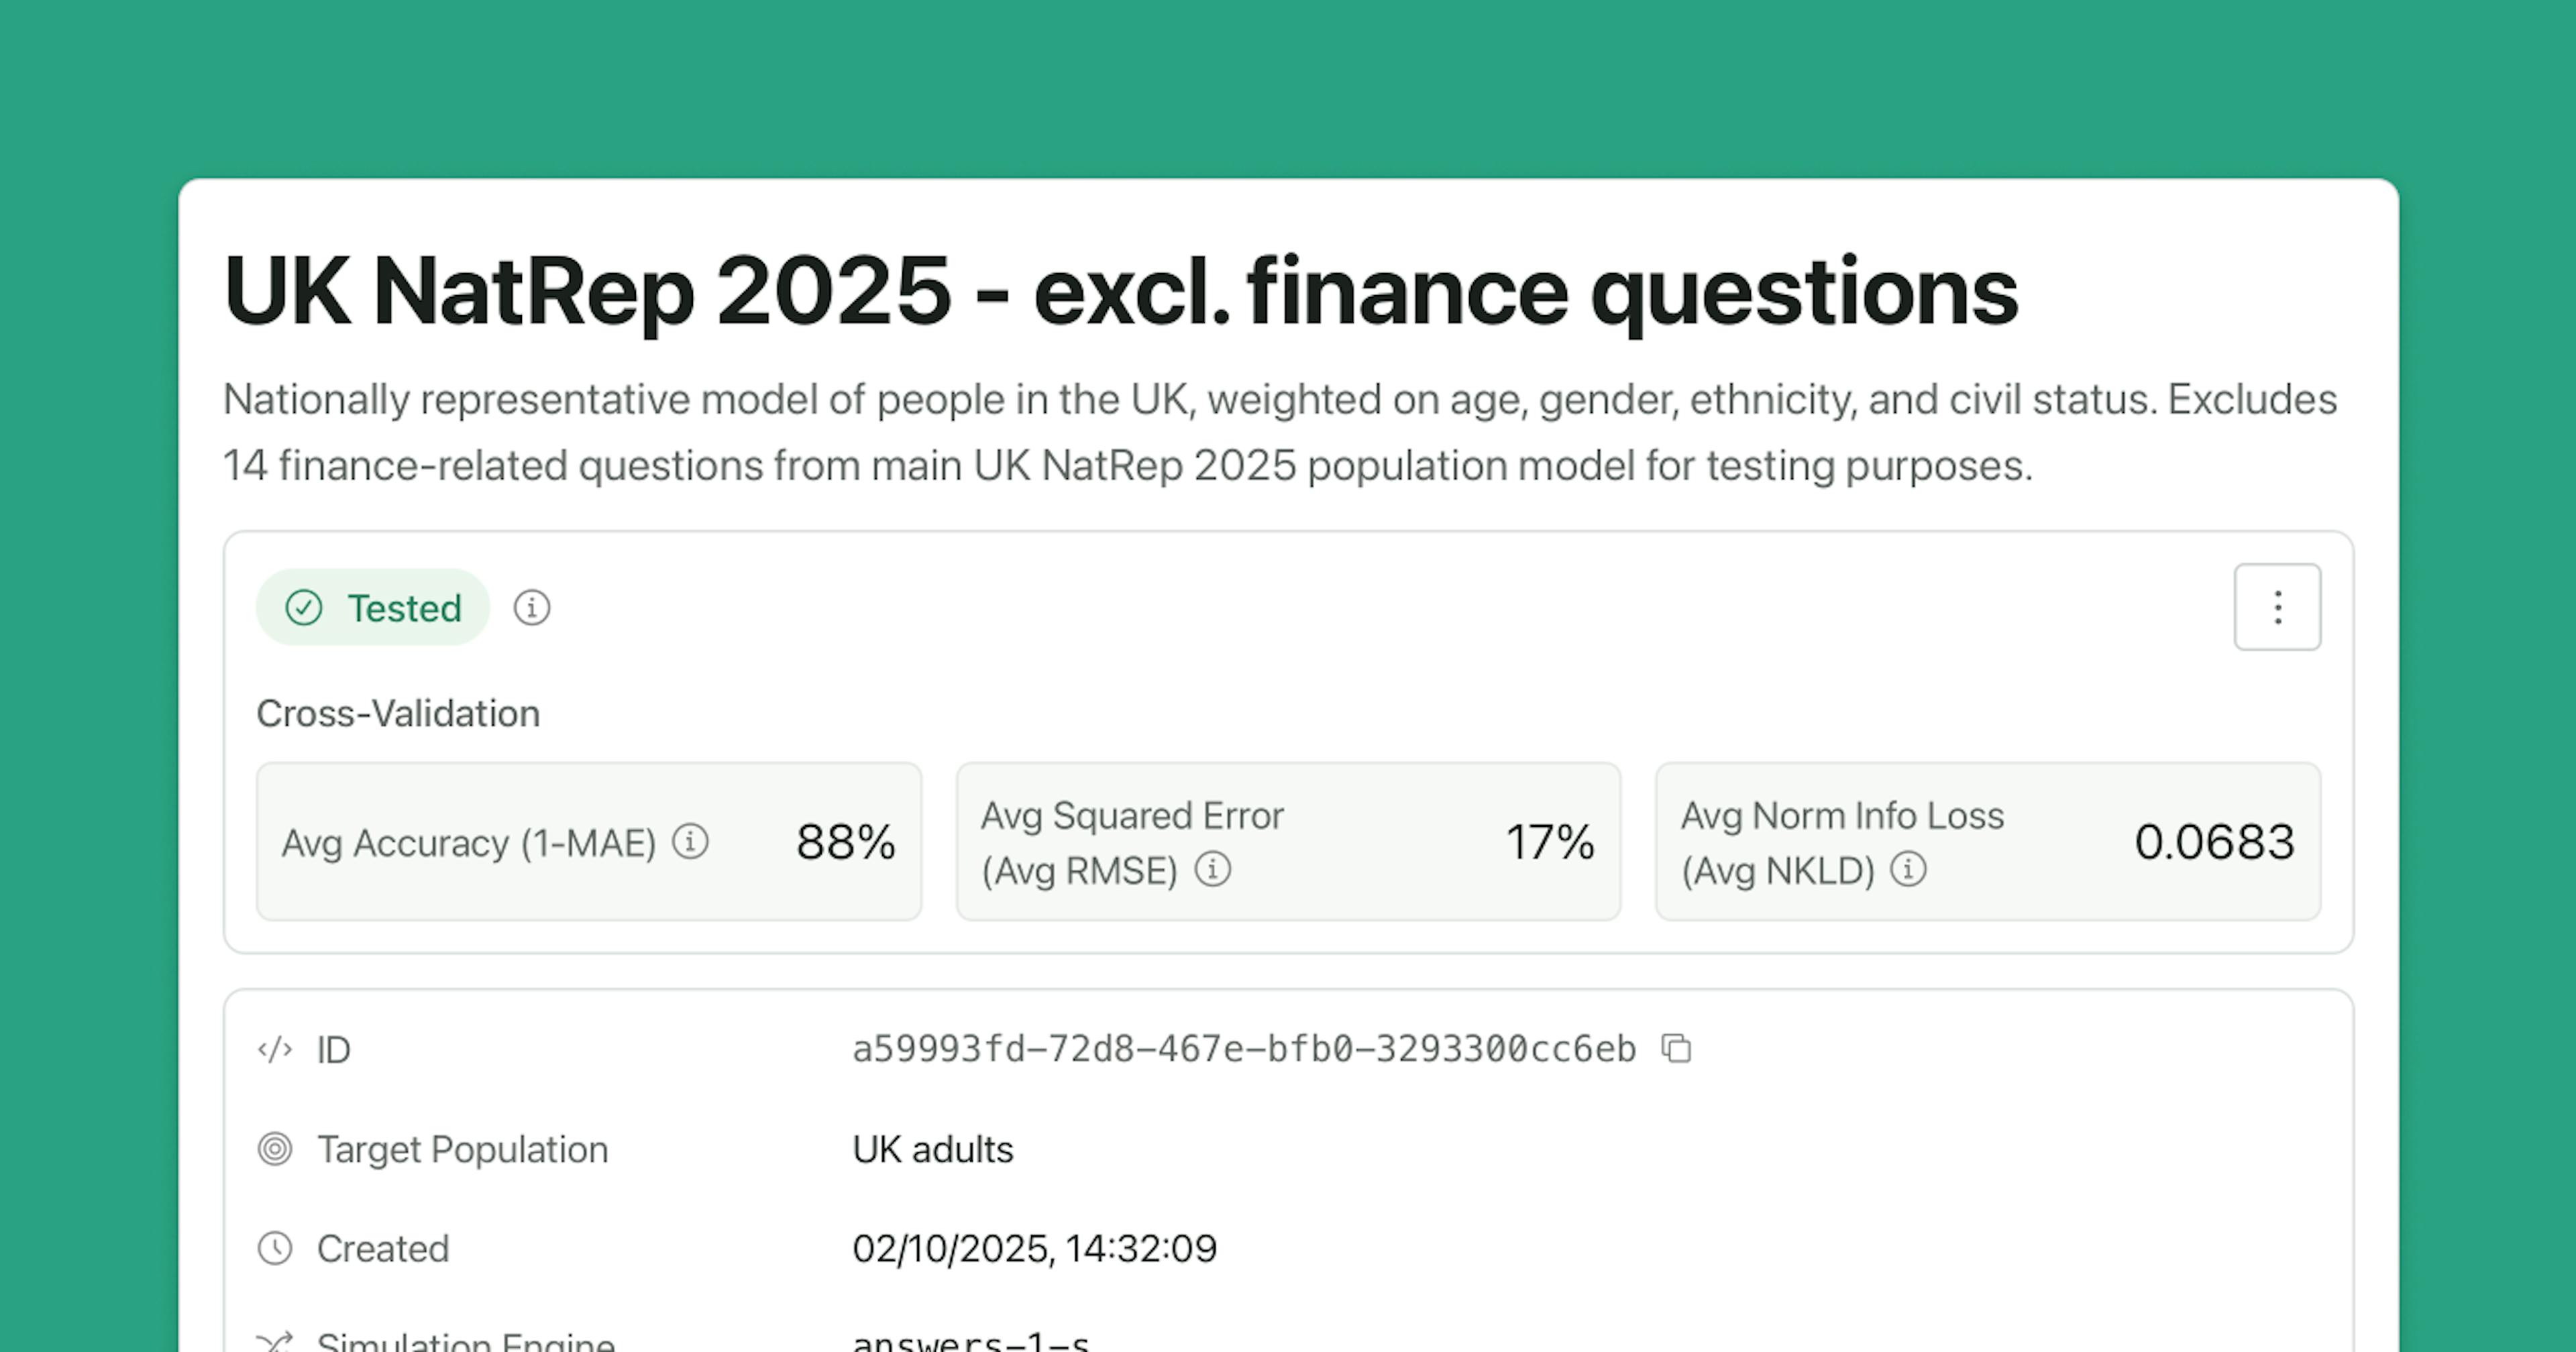Screen dimensions: 2576x1352
Task: Click the green Tested status badge
Action: (373, 608)
